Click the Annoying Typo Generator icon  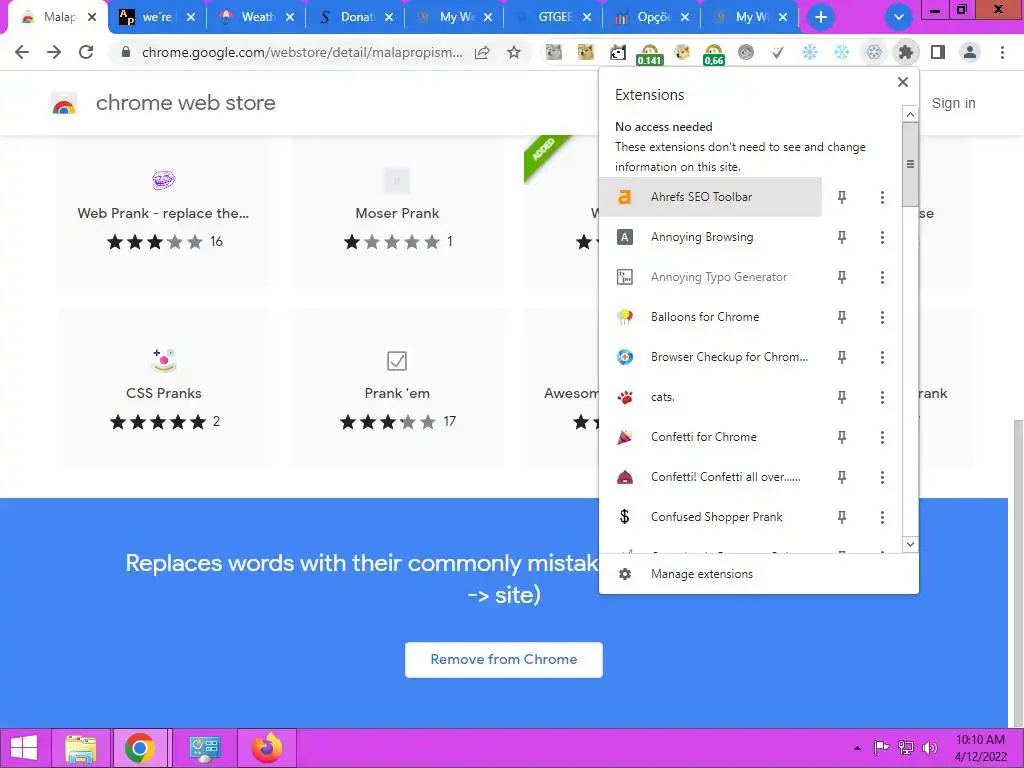click(x=625, y=277)
